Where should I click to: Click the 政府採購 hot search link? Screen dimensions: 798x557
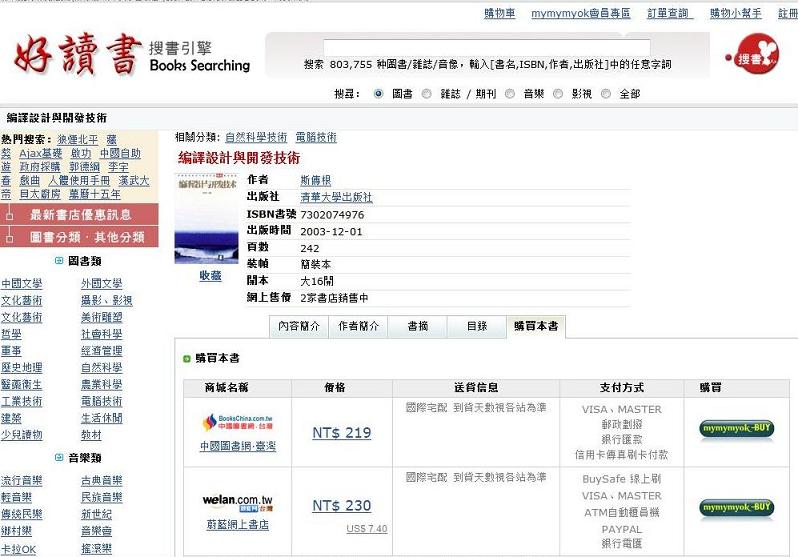(40, 167)
